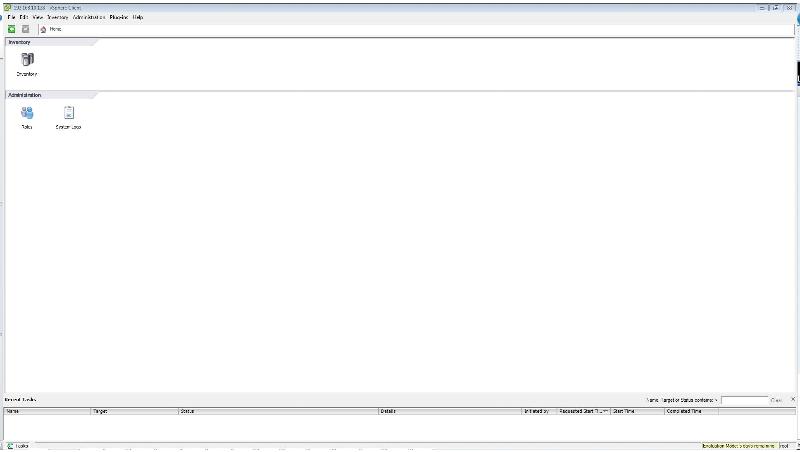
Task: Click the Recent Tasks panel title
Action: click(x=20, y=400)
